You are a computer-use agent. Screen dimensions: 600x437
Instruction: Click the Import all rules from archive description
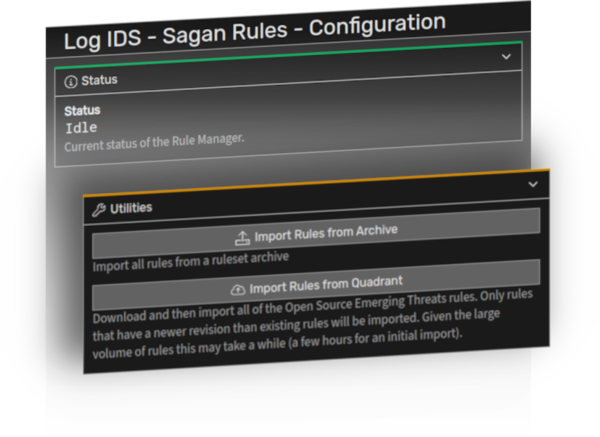click(x=183, y=263)
